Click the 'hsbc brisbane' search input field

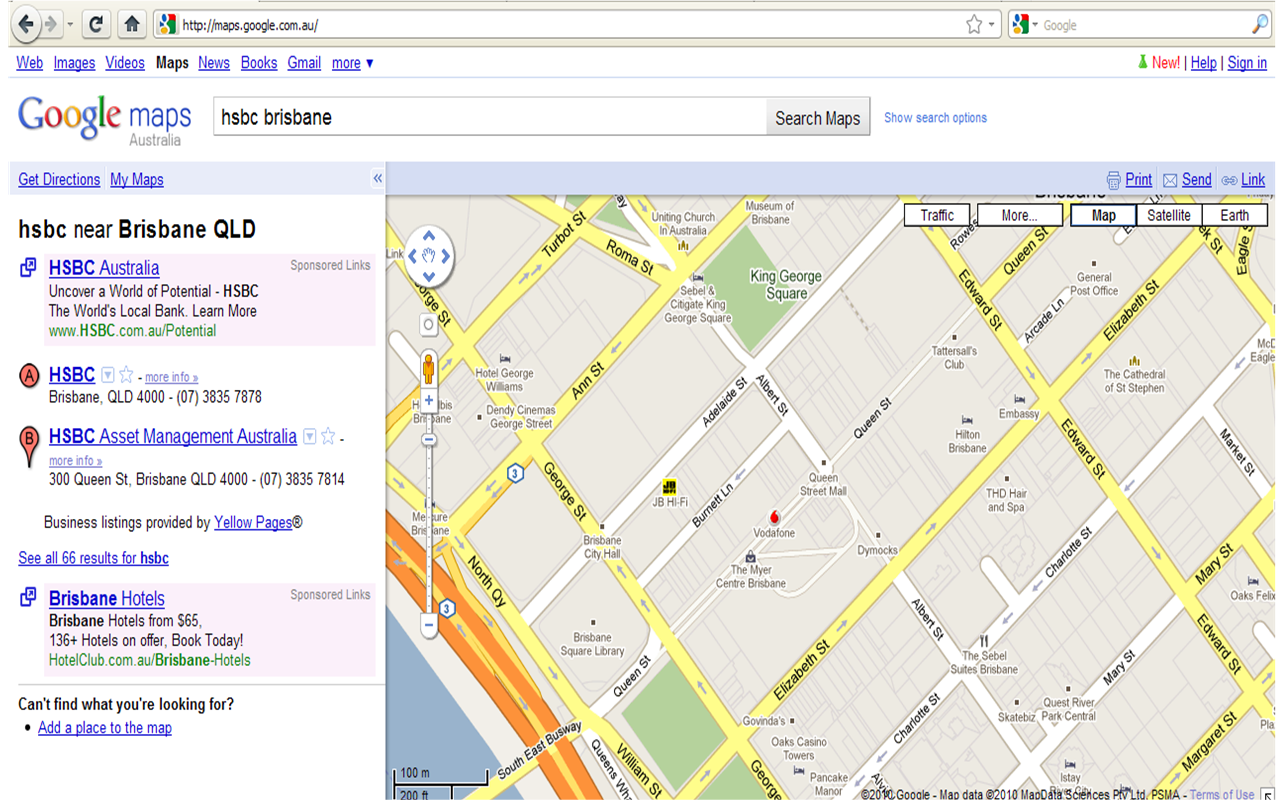click(490, 117)
